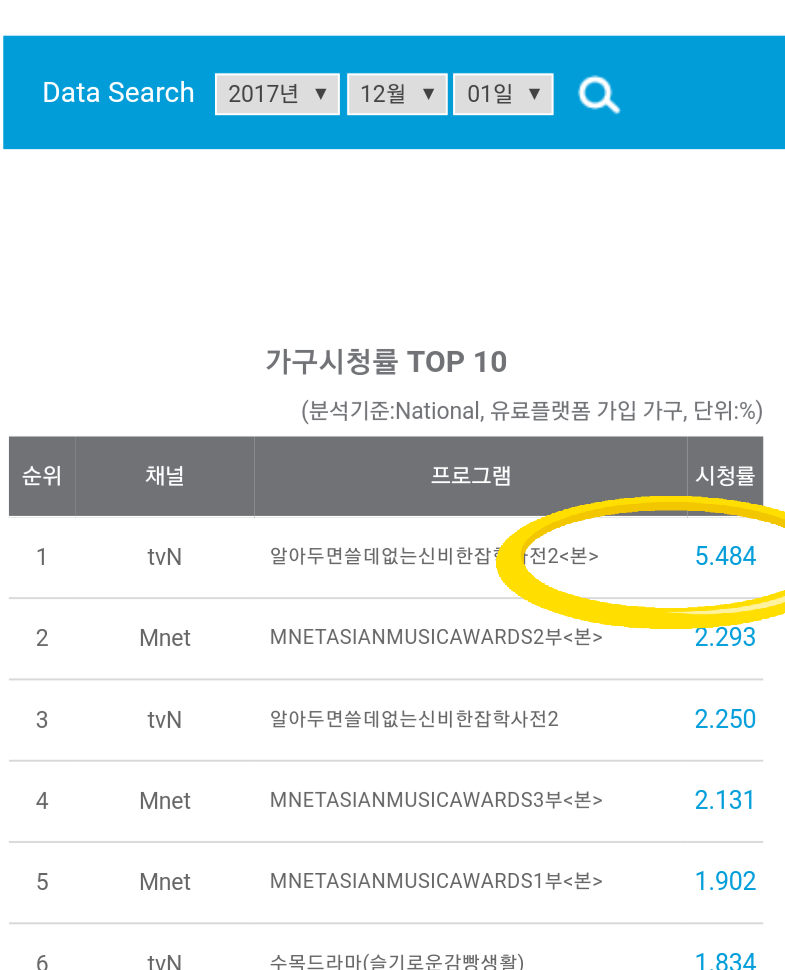Select MNETASIANMUSICAWARDS1부<본> program
The width and height of the screenshot is (785, 970).
436,881
